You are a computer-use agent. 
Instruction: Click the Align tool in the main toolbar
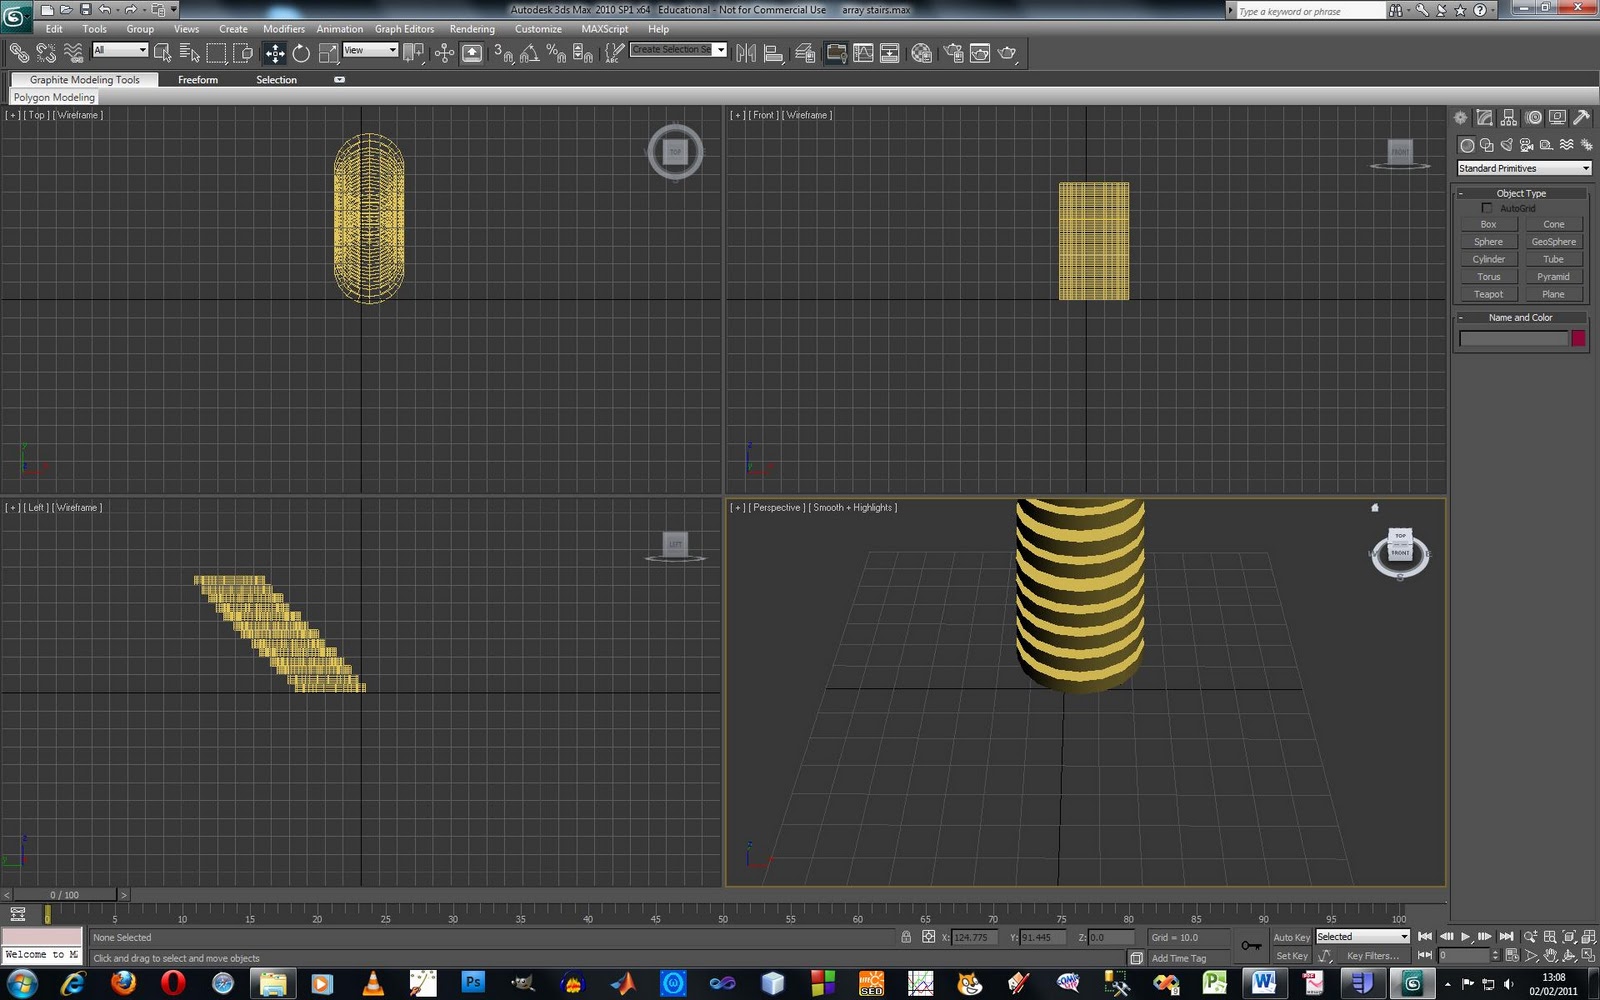coord(773,53)
